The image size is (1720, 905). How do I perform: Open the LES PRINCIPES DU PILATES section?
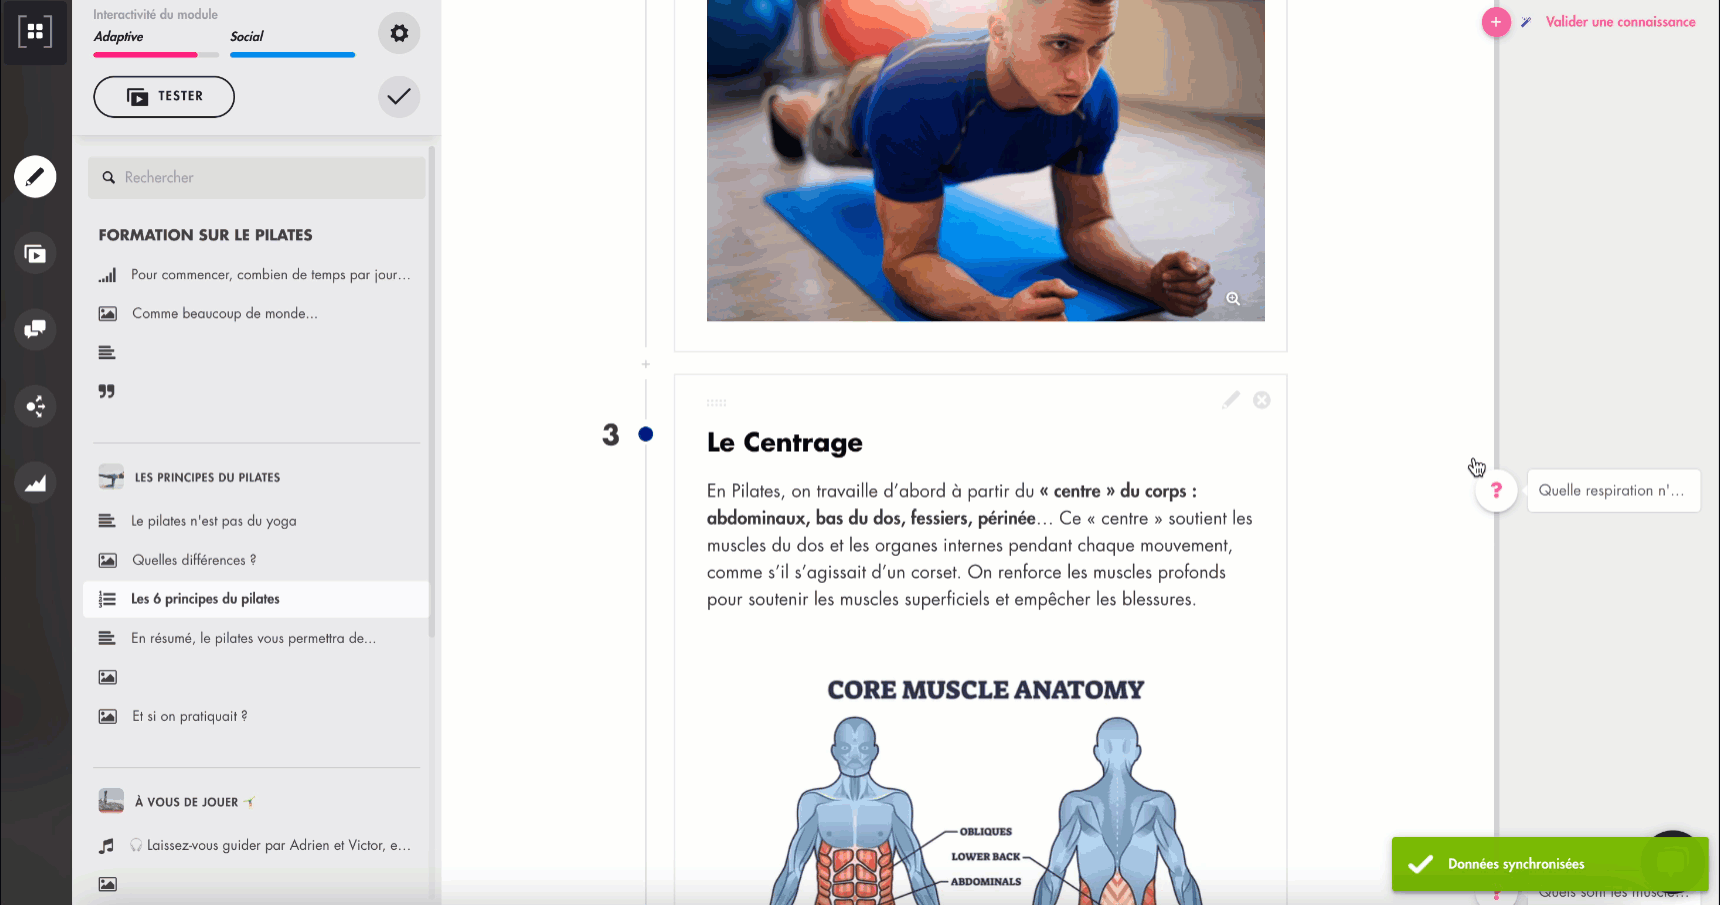pyautogui.click(x=207, y=477)
